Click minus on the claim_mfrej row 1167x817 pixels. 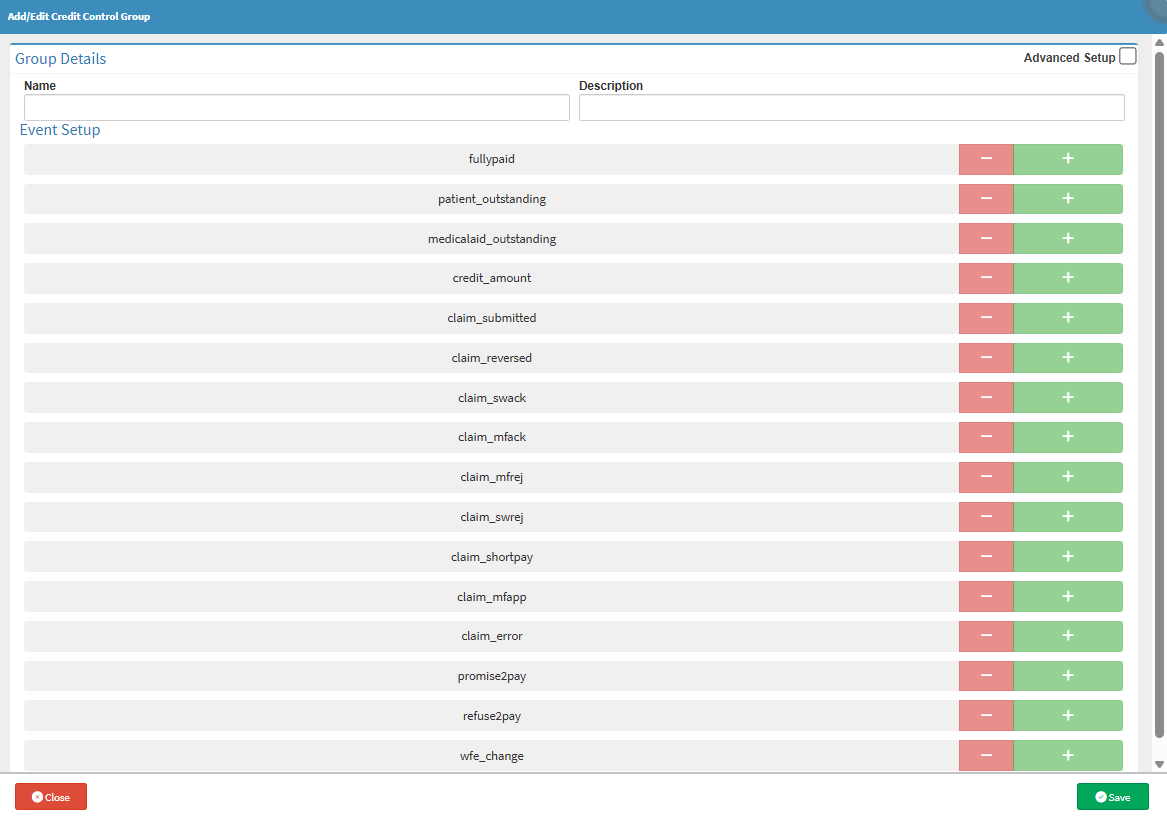tap(986, 477)
